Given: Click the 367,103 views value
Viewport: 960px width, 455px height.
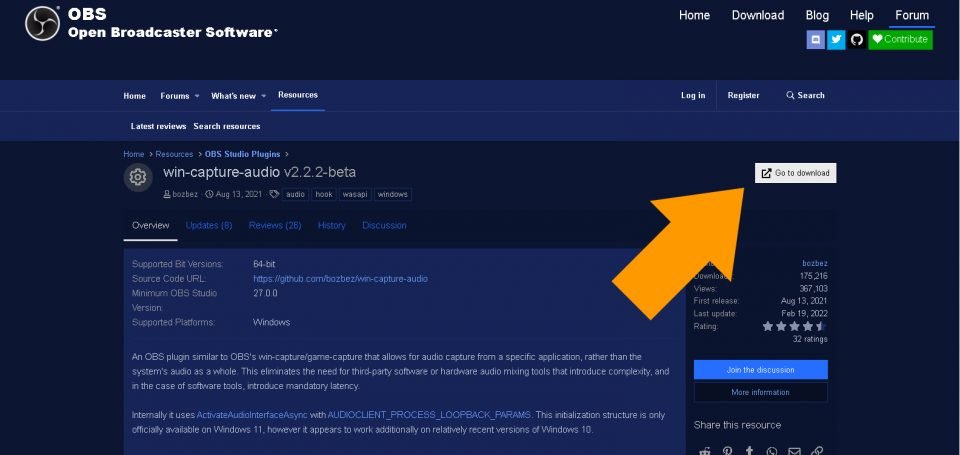Looking at the screenshot, I should 814,288.
